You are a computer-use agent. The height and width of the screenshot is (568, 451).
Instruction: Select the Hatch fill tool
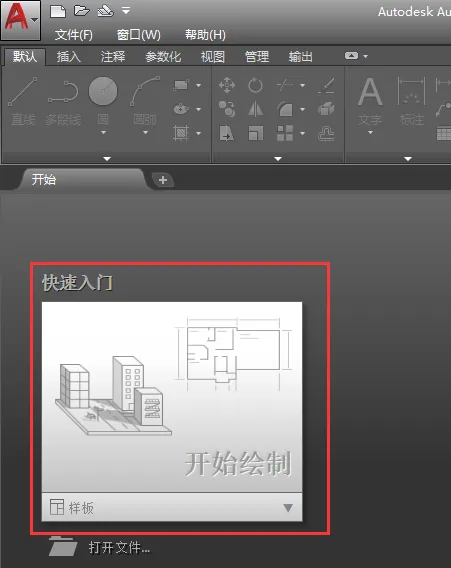(x=181, y=133)
